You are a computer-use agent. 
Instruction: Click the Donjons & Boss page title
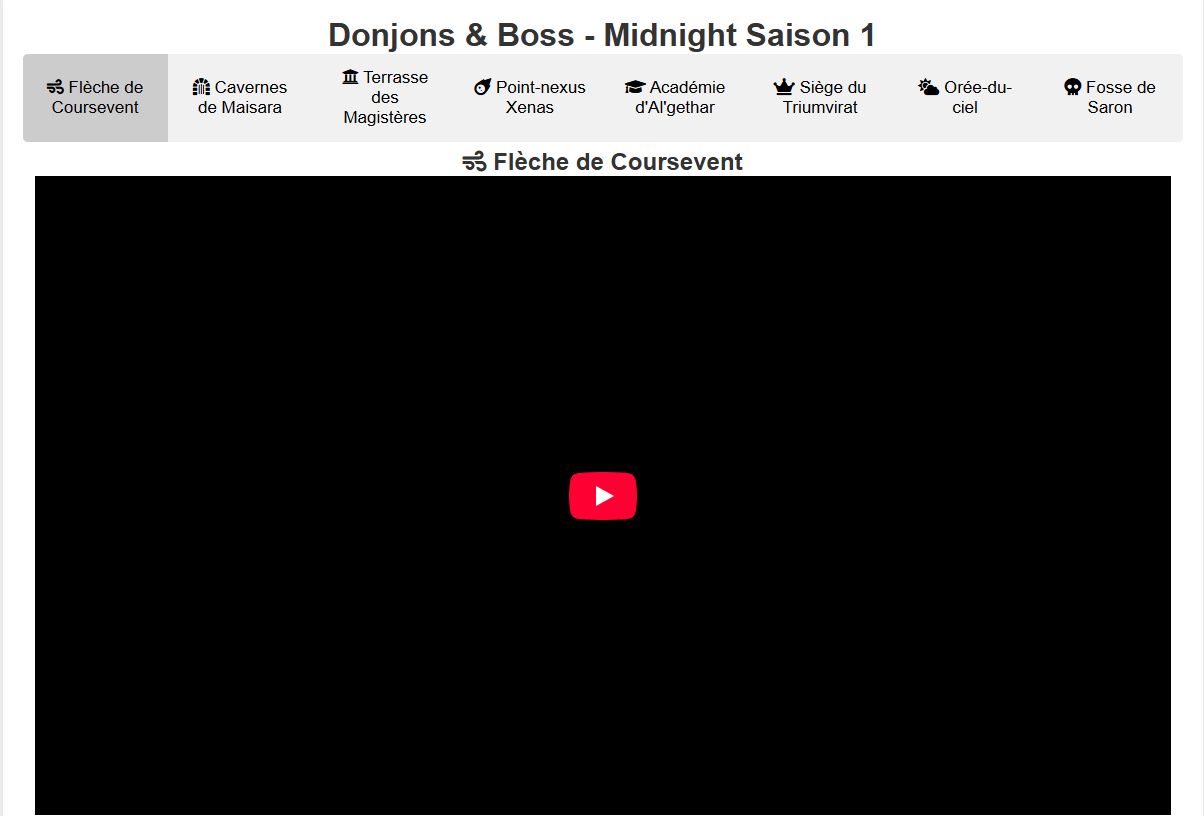coord(602,35)
